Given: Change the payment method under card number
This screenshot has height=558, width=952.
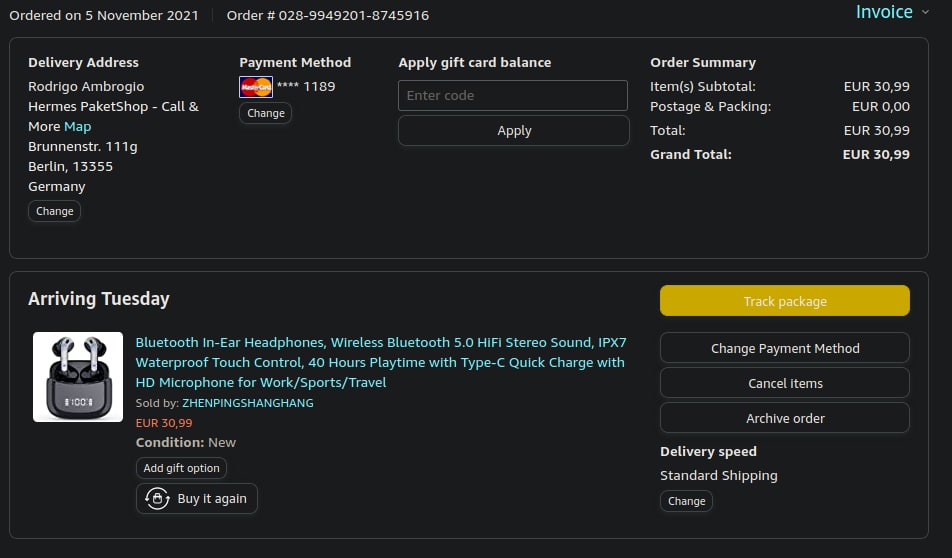Looking at the screenshot, I should [266, 113].
